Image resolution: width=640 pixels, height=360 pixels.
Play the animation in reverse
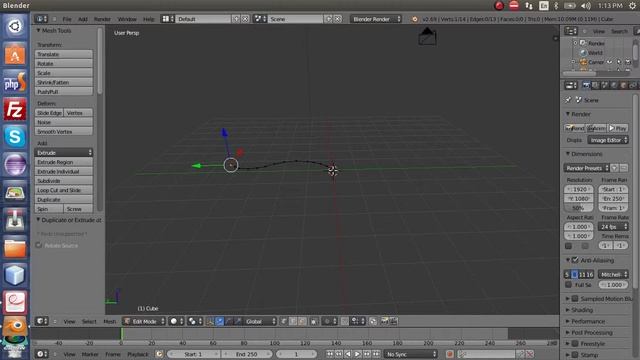tap(348, 354)
